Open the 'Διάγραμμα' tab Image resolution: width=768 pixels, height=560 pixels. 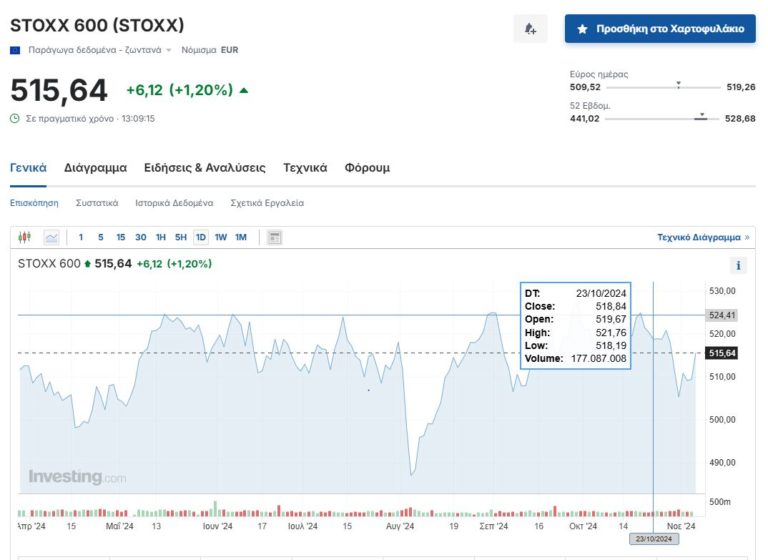95,168
